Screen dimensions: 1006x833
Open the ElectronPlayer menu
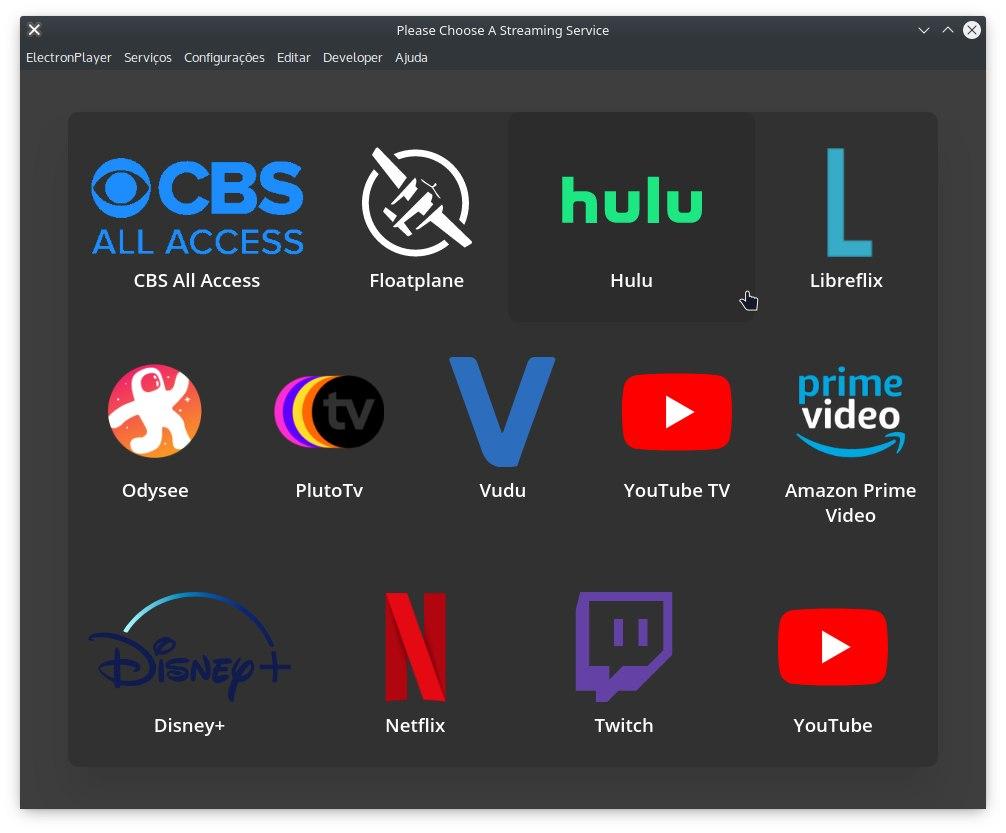pyautogui.click(x=69, y=58)
